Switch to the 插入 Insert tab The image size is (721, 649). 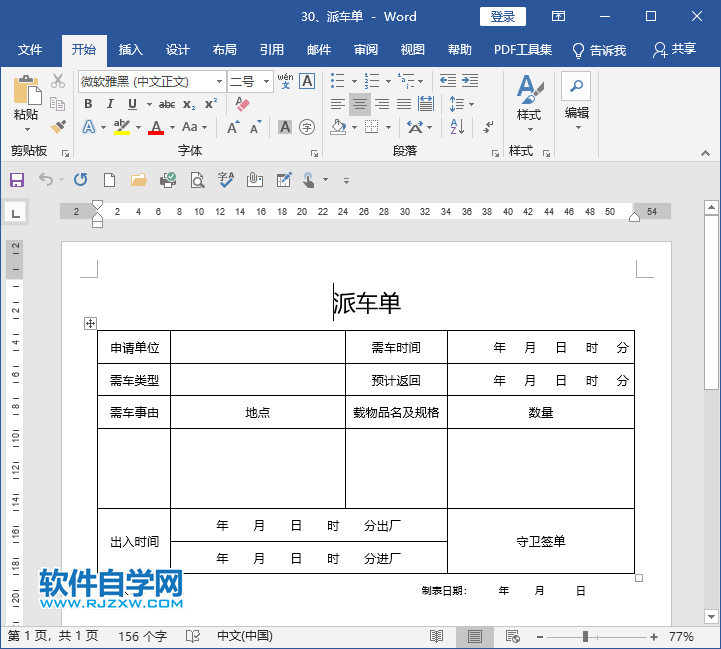(131, 50)
